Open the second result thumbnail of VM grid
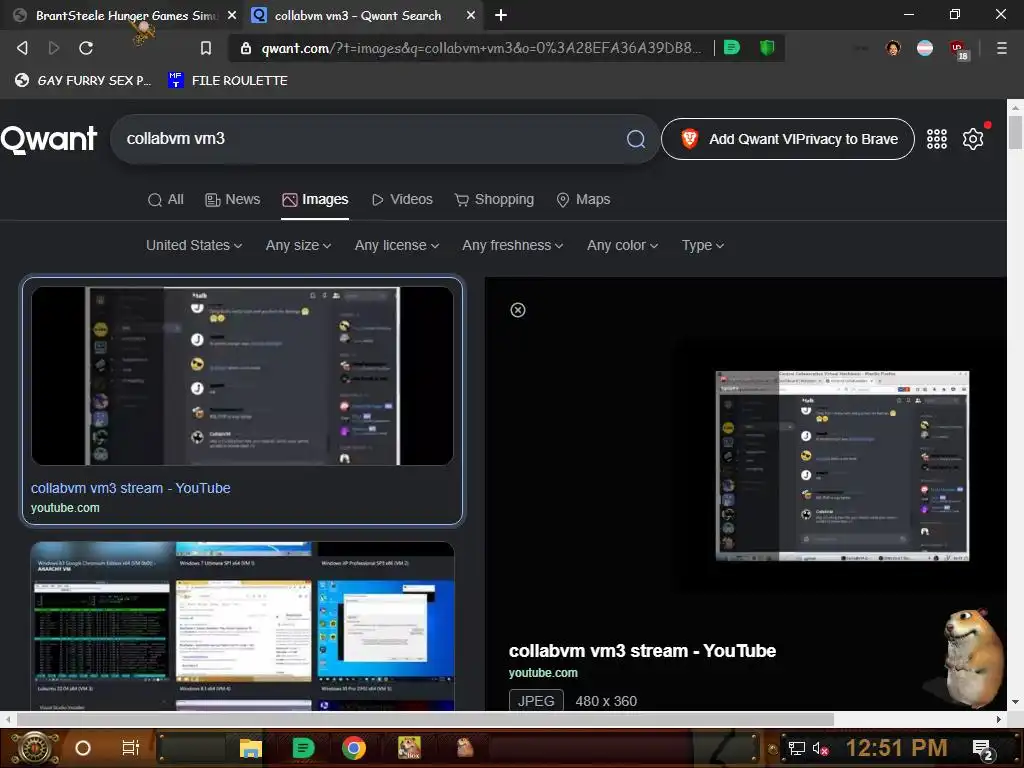The image size is (1024, 768). 242,626
